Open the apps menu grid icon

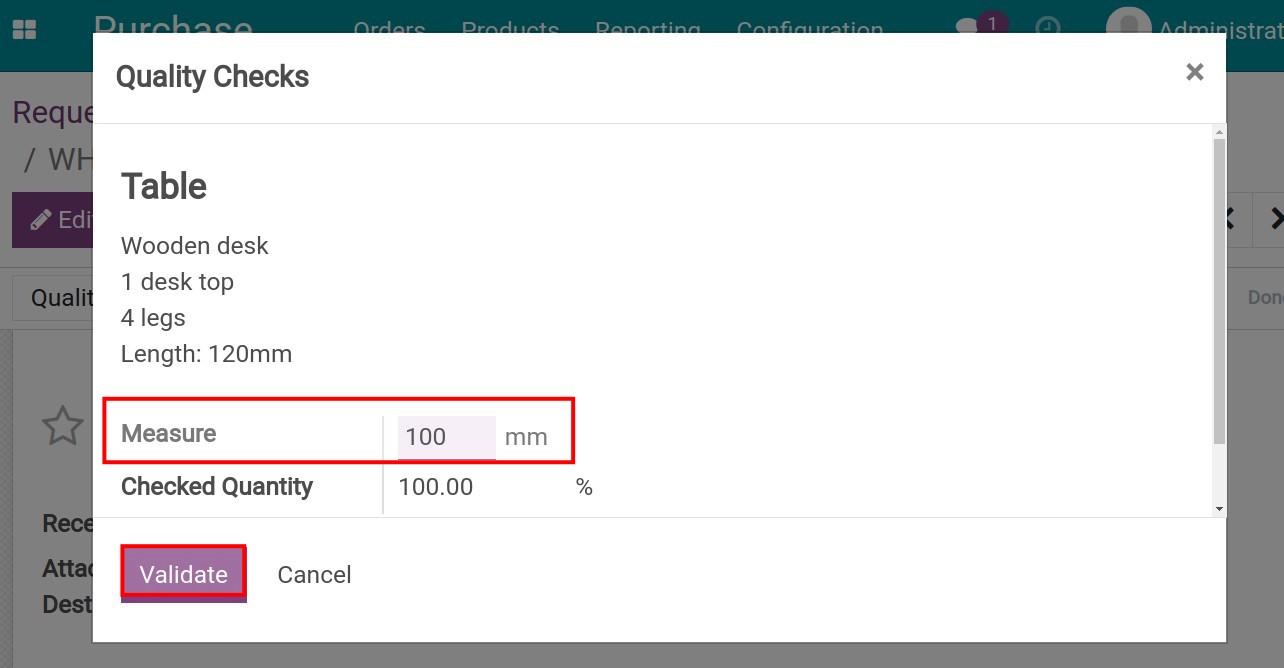[25, 27]
